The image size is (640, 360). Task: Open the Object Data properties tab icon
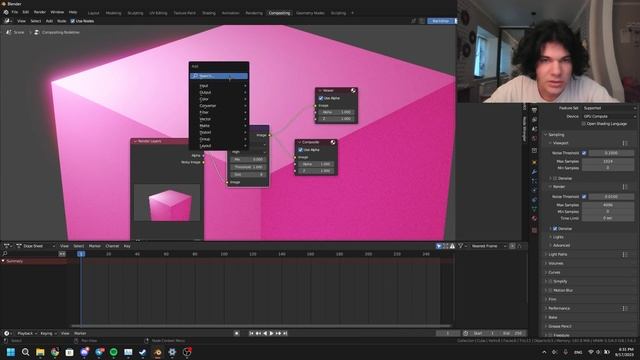pos(534,209)
